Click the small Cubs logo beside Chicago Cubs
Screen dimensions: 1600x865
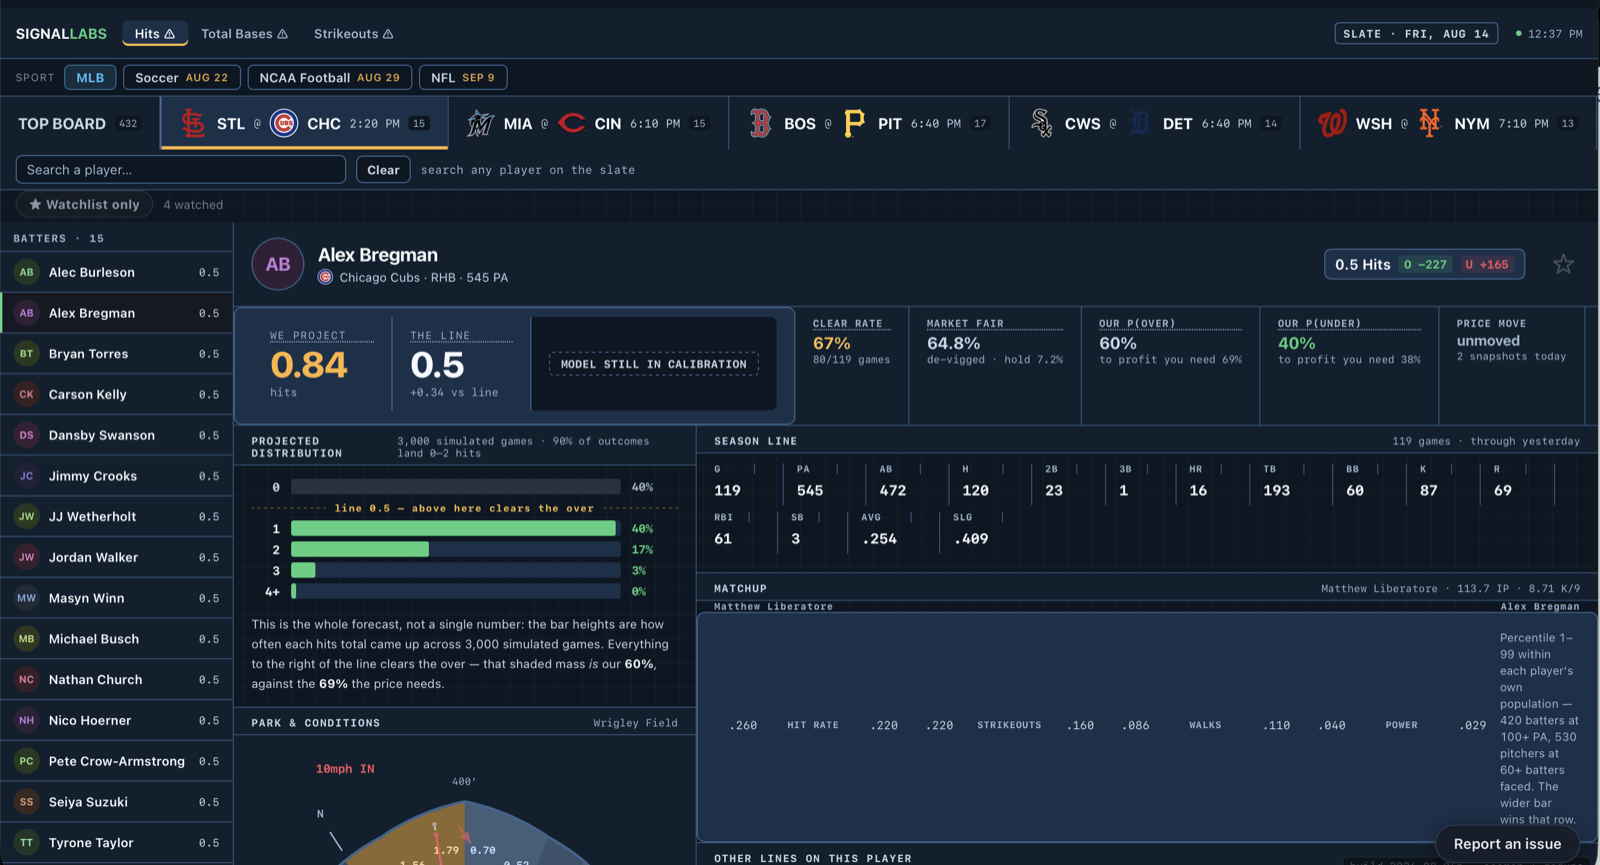(325, 277)
